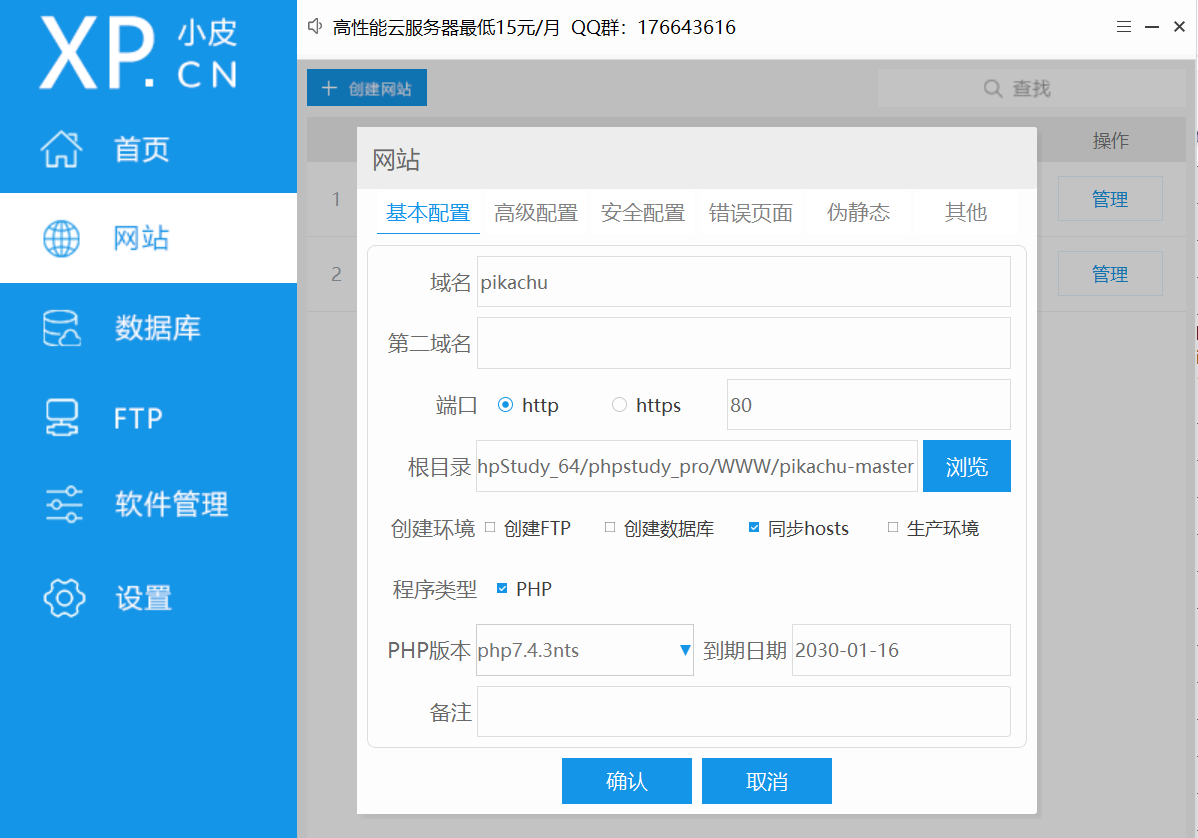Uncheck the 同步hosts checkbox

pos(754,527)
